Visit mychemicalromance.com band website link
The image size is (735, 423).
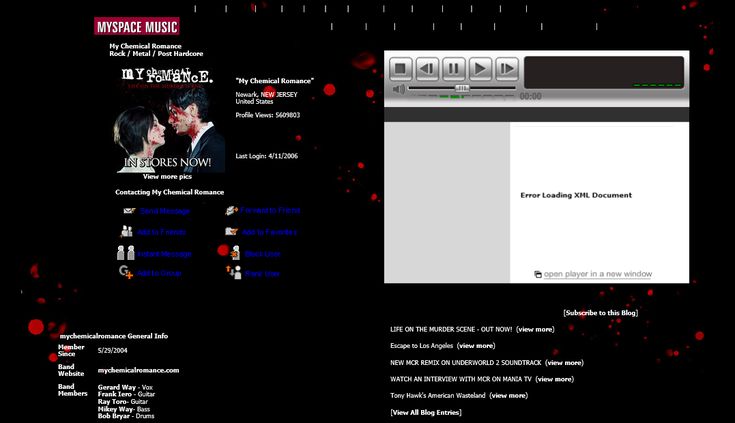(x=138, y=370)
